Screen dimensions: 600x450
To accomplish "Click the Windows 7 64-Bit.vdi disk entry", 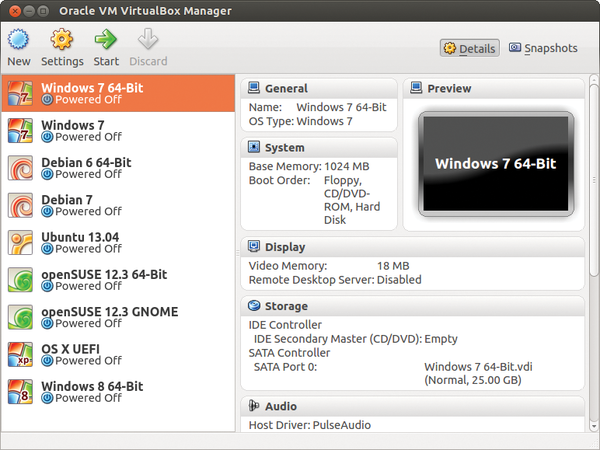I will (478, 373).
